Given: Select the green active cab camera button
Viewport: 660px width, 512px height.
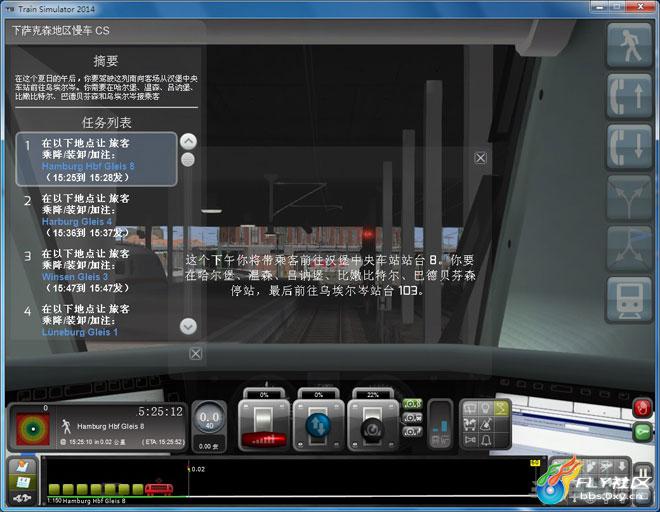Looking at the screenshot, I should point(412,404).
